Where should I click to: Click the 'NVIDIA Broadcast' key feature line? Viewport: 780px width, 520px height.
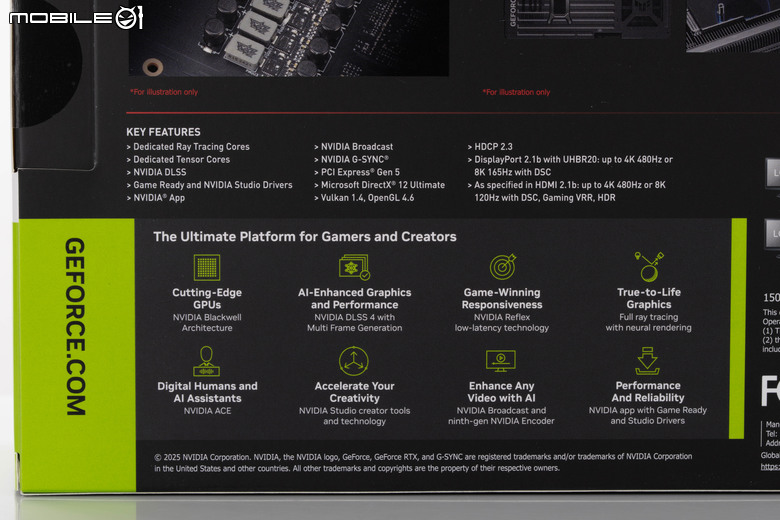354,147
